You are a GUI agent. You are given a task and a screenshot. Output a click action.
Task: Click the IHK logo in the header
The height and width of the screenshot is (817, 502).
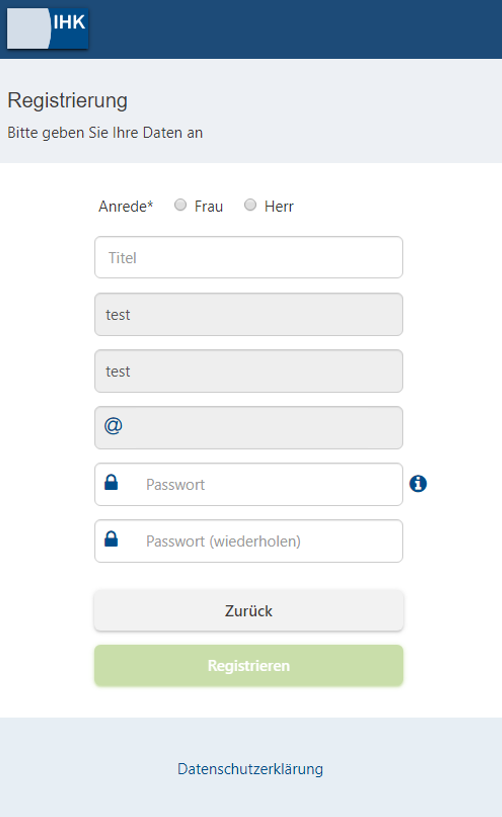tap(47, 29)
